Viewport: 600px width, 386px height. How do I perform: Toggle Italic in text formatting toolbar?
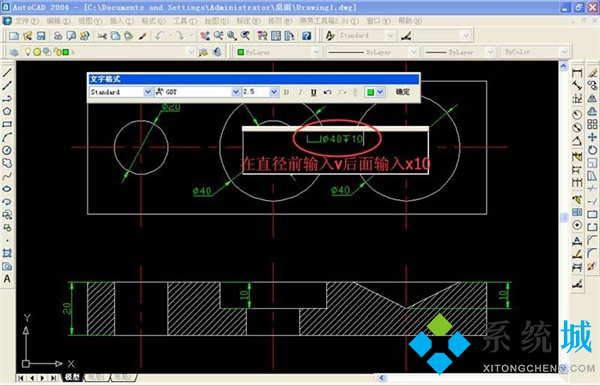300,92
